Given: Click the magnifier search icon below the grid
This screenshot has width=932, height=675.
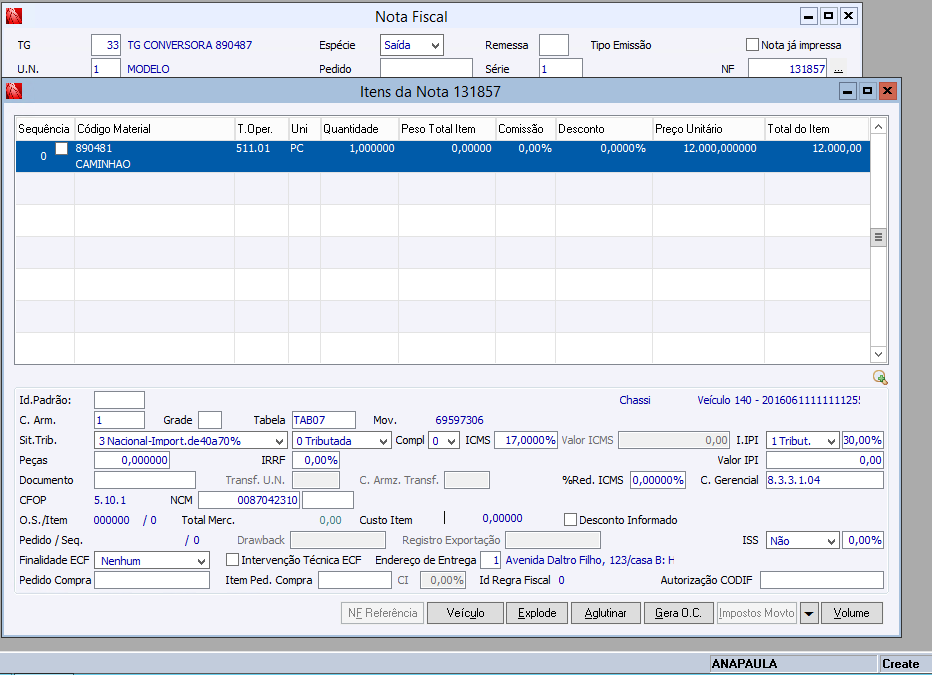Looking at the screenshot, I should point(879,377).
